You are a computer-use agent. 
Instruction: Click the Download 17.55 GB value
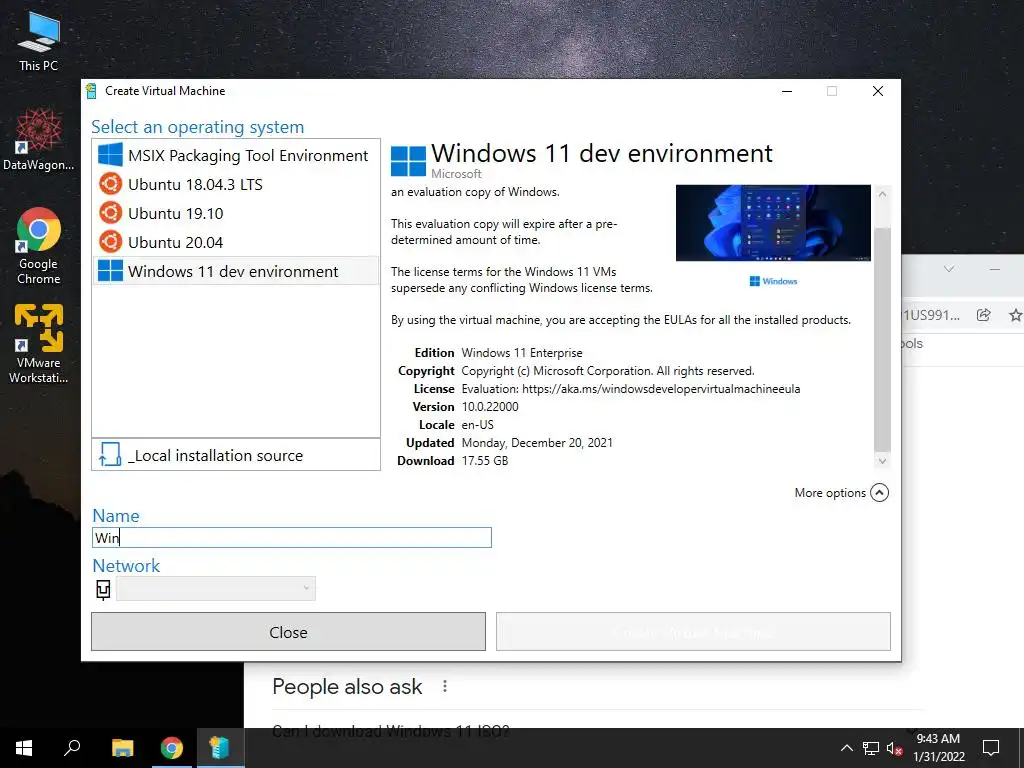point(485,460)
